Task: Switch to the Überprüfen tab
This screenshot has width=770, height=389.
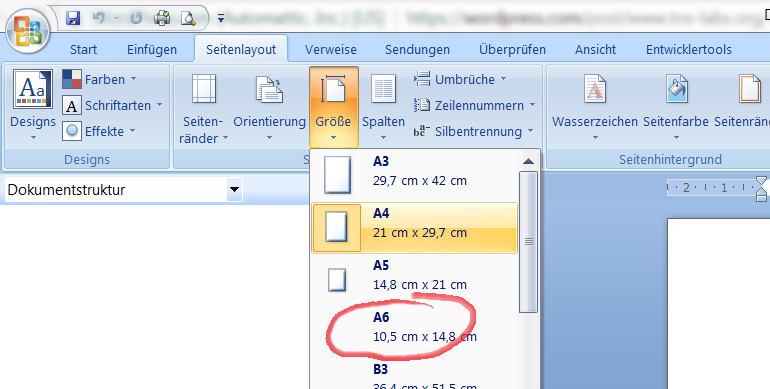Action: point(512,50)
